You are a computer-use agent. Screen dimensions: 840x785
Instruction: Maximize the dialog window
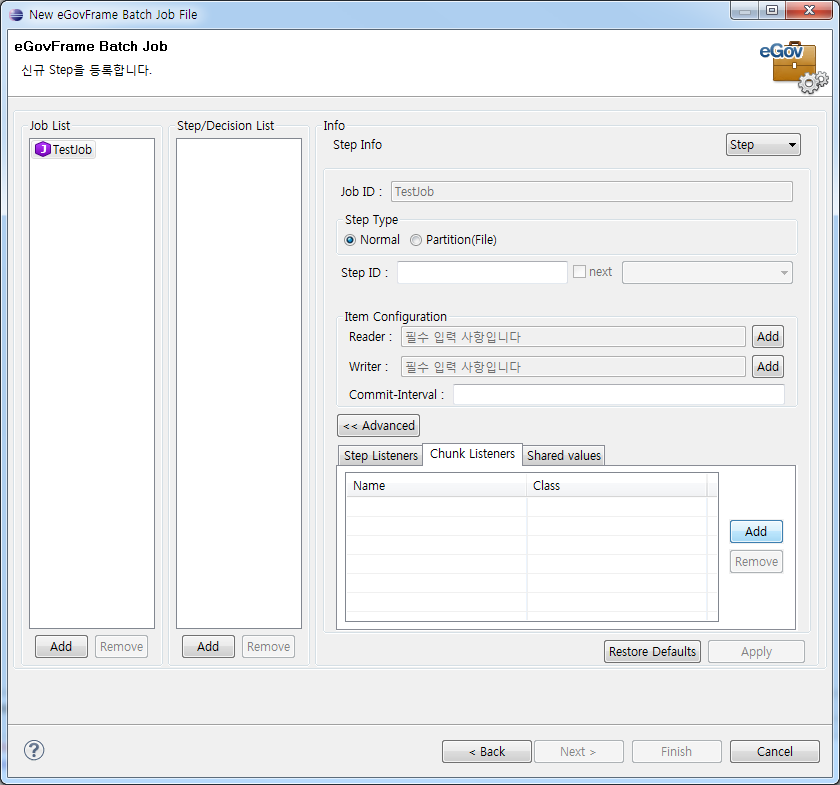771,11
